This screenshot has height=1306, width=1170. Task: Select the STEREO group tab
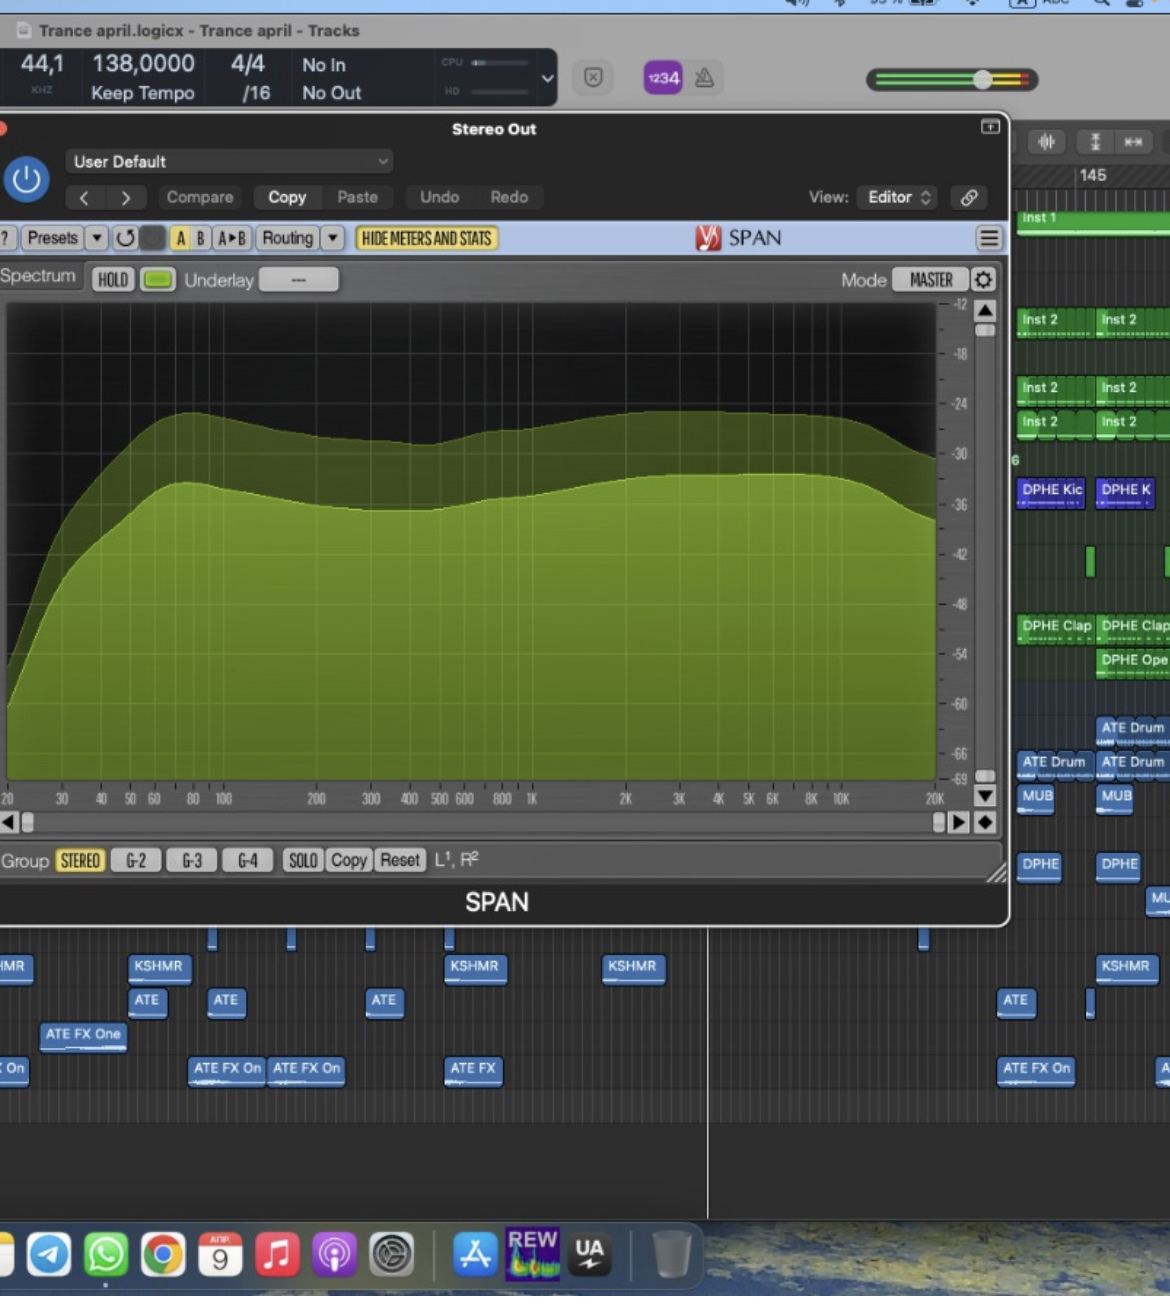80,861
